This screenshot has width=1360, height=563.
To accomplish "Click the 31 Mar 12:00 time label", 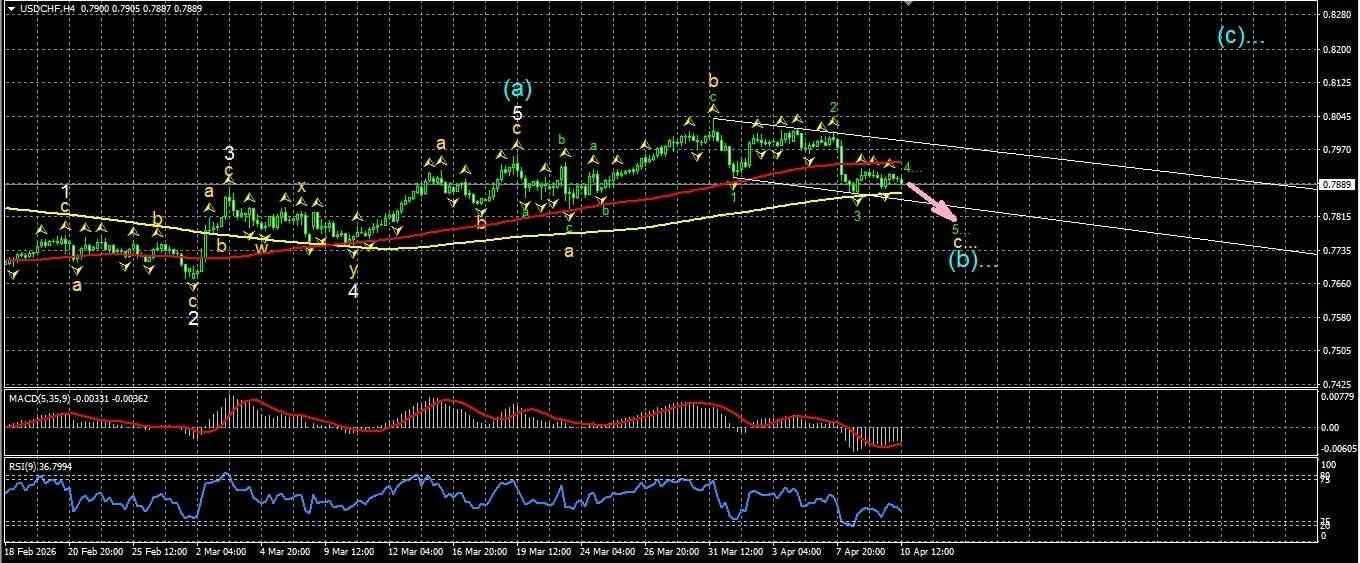I will pyautogui.click(x=736, y=552).
